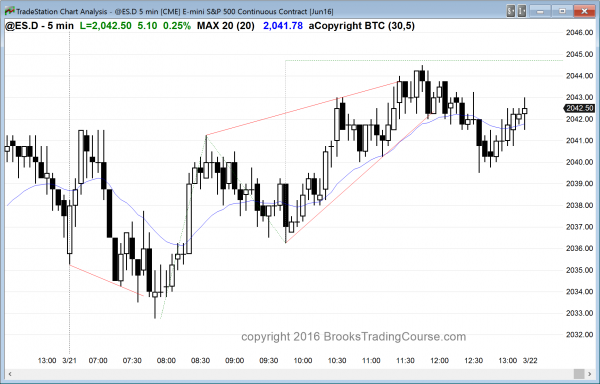Open the symbol link (S) dropdown in title bar
Image resolution: width=600 pixels, height=384 pixels.
[x=511, y=11]
